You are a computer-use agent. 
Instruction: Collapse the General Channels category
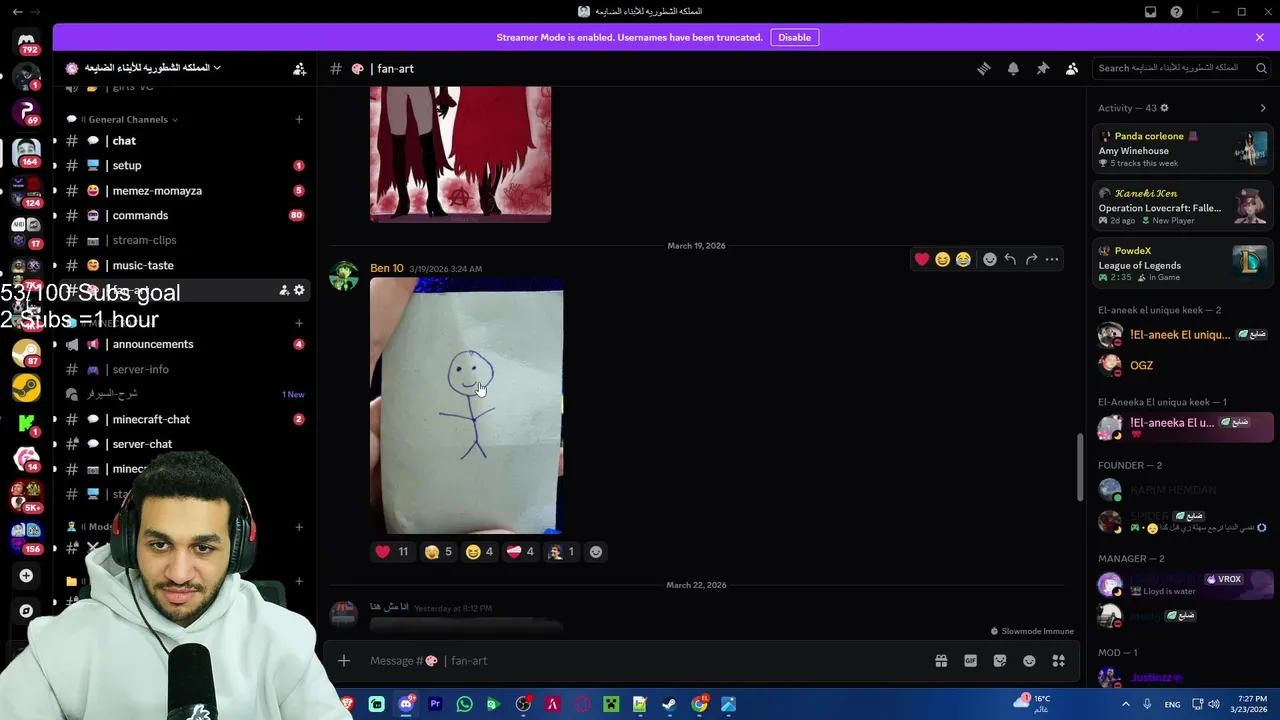[128, 119]
